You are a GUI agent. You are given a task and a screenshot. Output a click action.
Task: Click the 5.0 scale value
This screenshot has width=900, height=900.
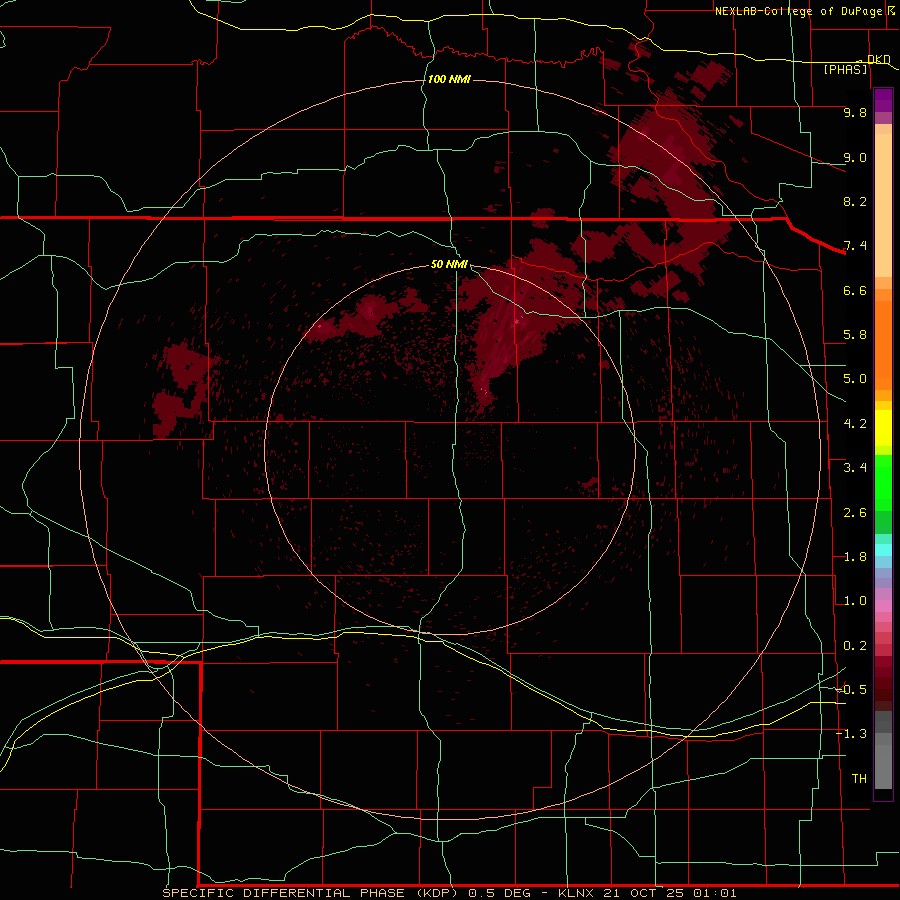855,379
